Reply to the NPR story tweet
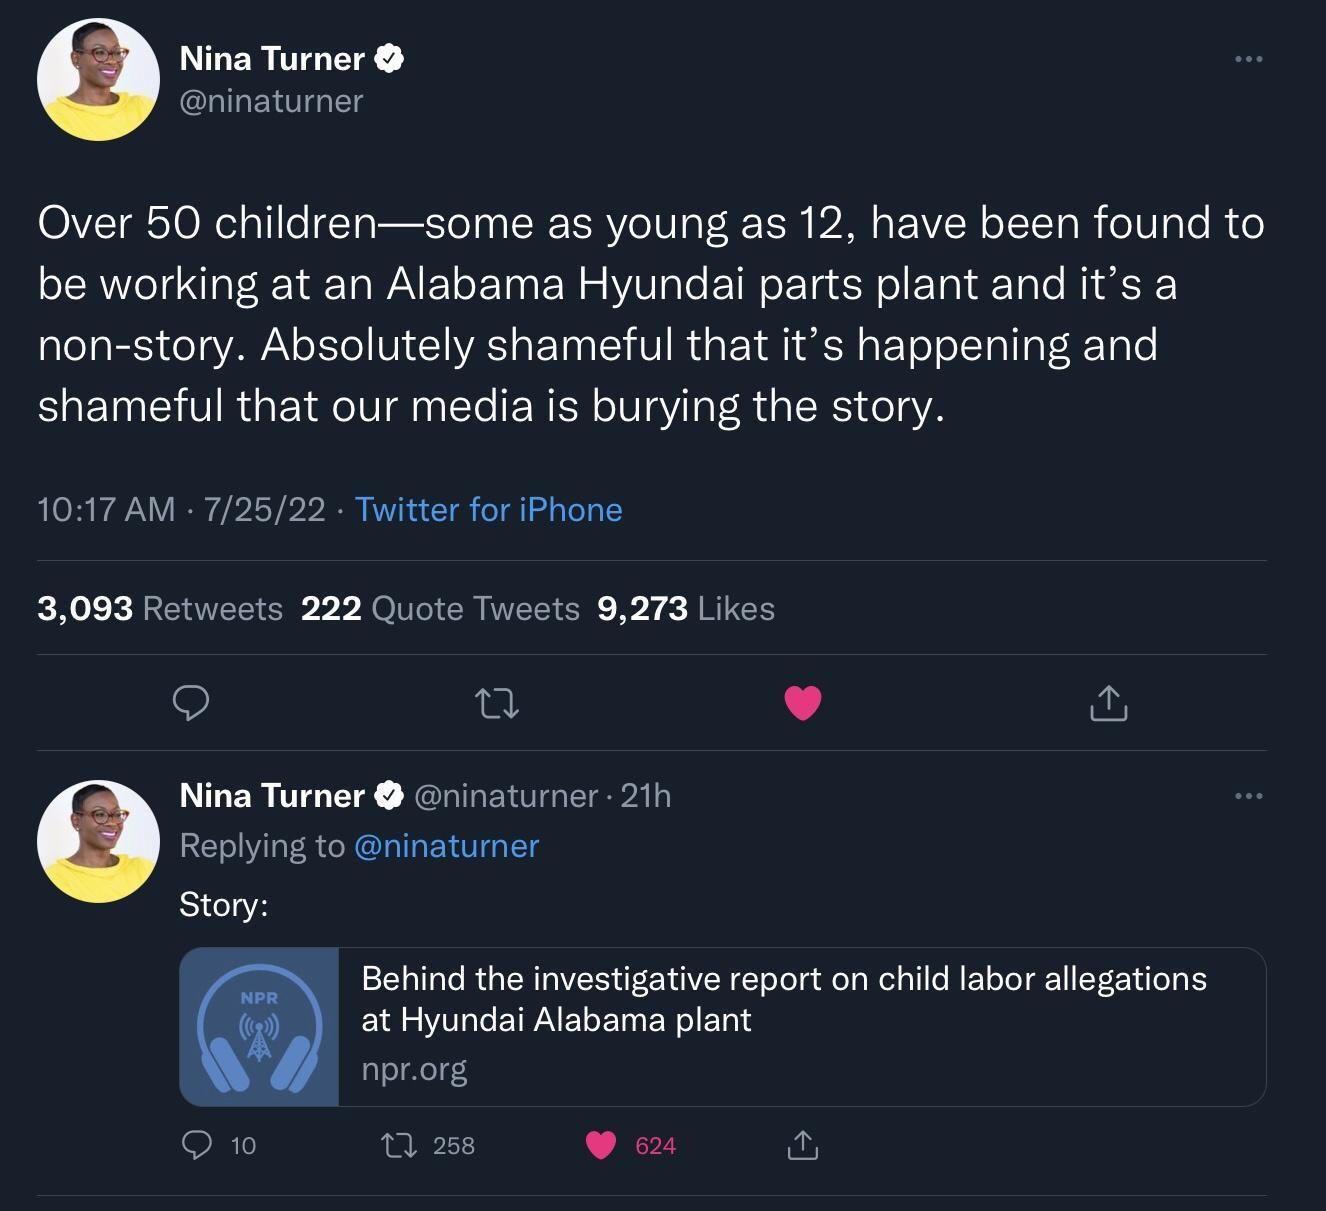Screen dimensions: 1326x1211 point(196,1146)
